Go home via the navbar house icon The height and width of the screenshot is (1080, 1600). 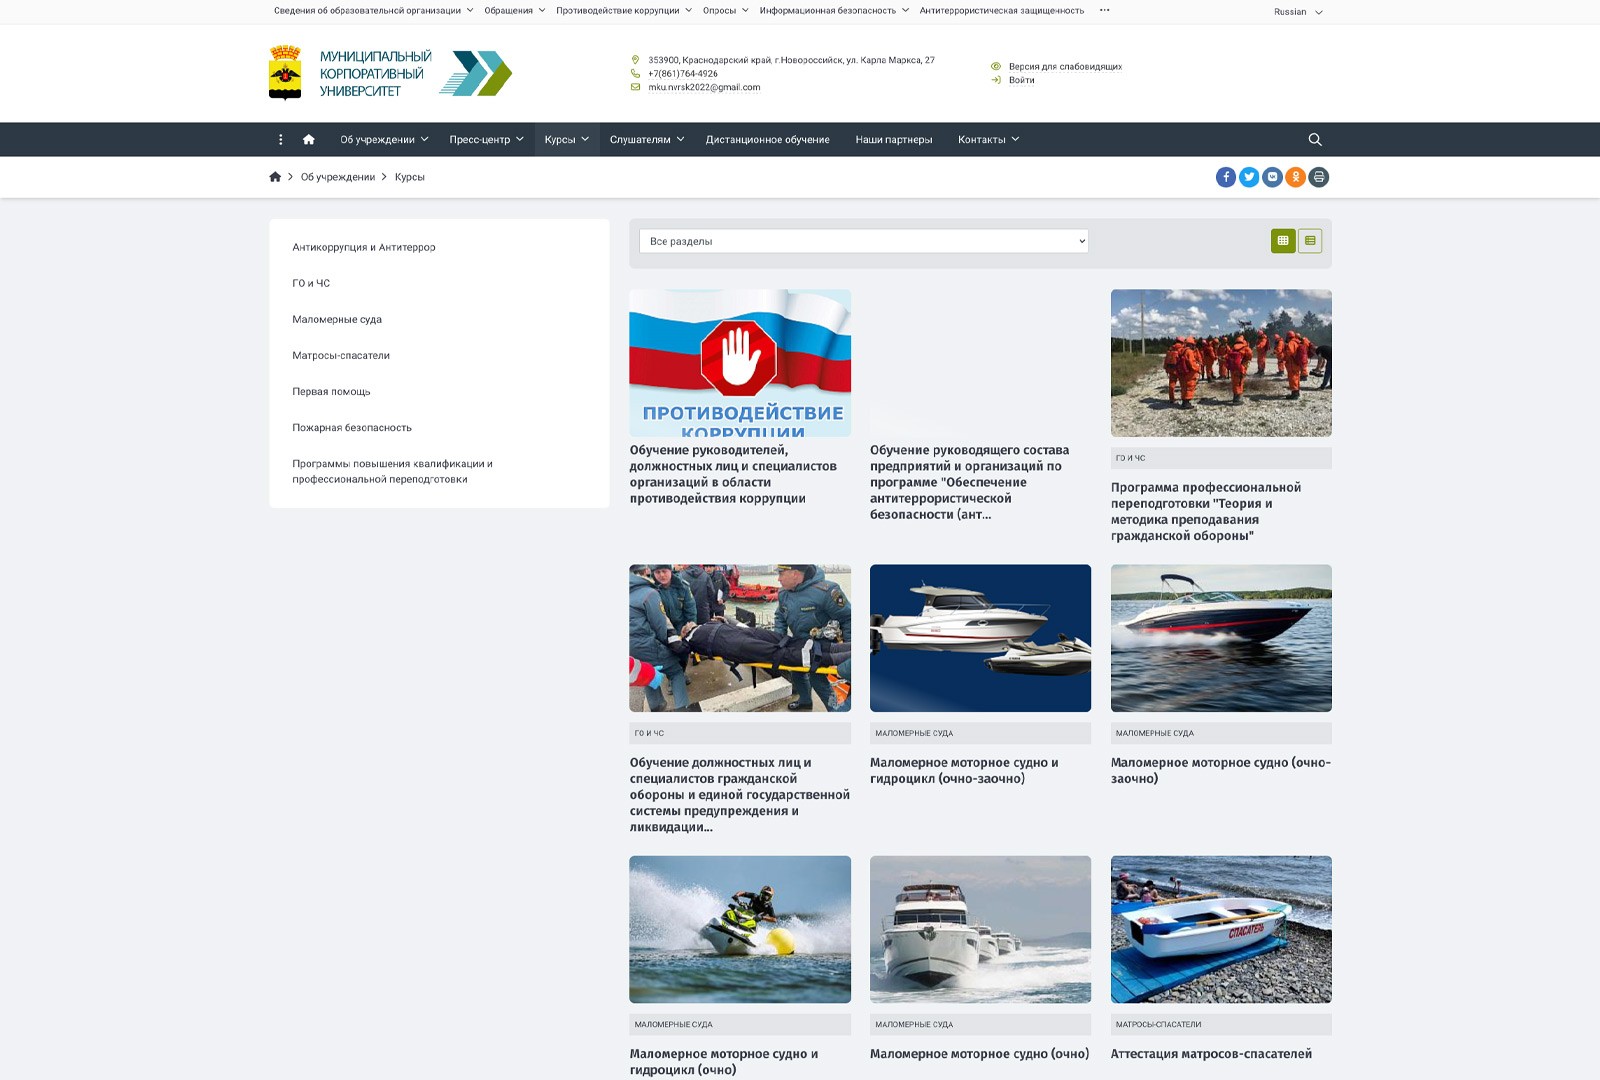309,140
